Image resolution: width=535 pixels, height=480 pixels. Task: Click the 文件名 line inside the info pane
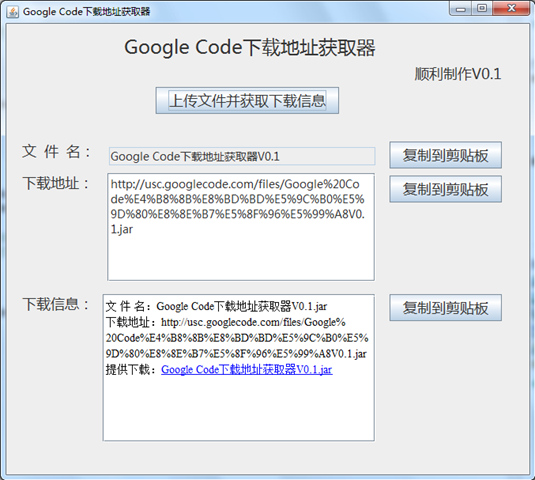pos(216,306)
